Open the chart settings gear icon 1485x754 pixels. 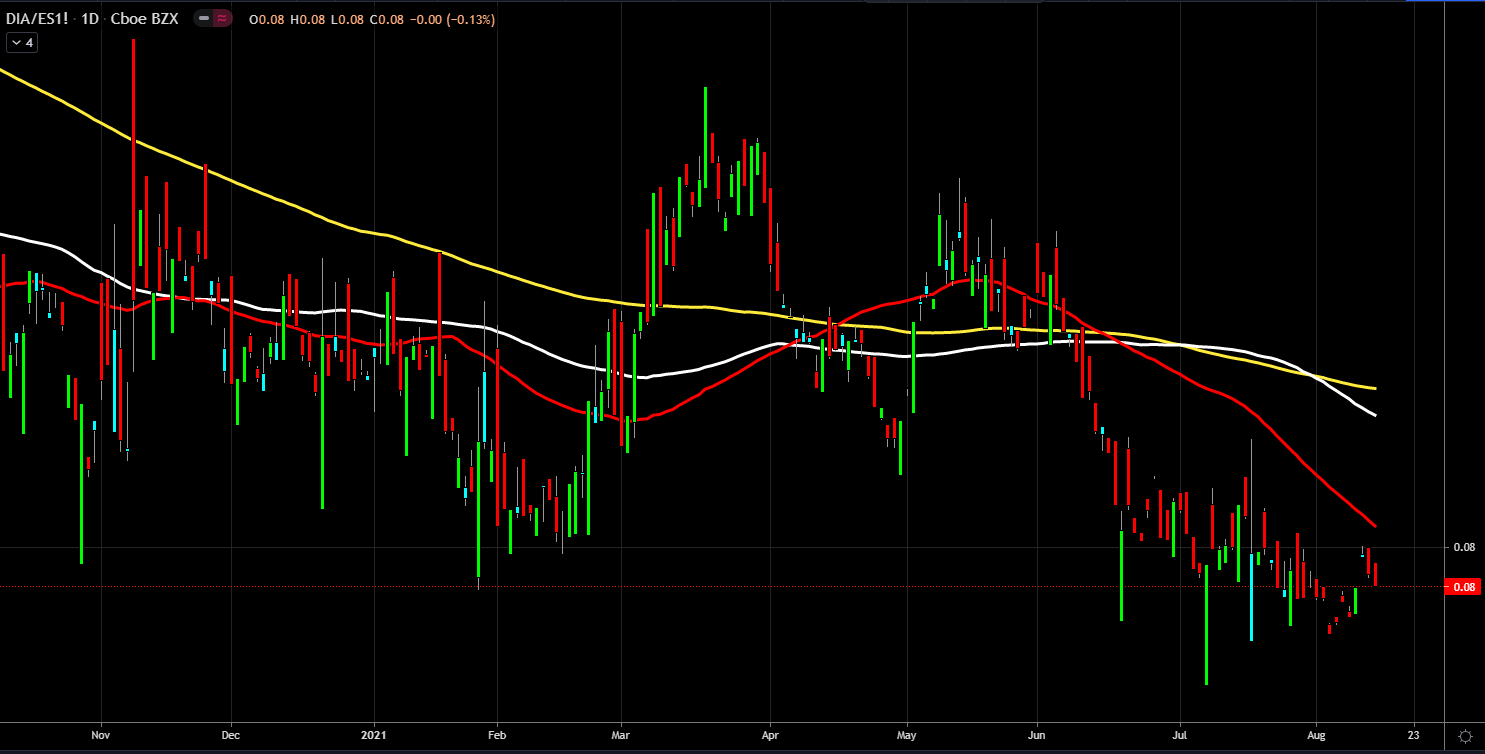tap(1465, 737)
